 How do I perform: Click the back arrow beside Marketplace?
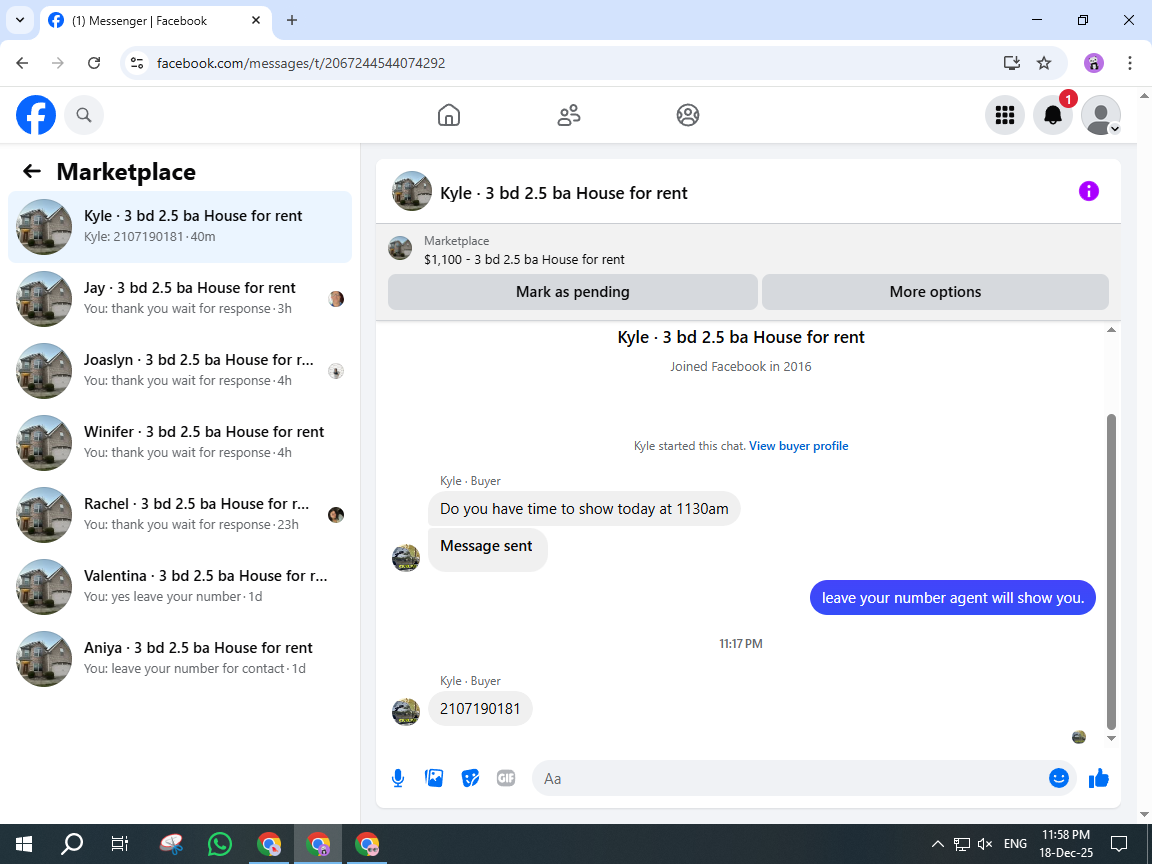coord(32,171)
